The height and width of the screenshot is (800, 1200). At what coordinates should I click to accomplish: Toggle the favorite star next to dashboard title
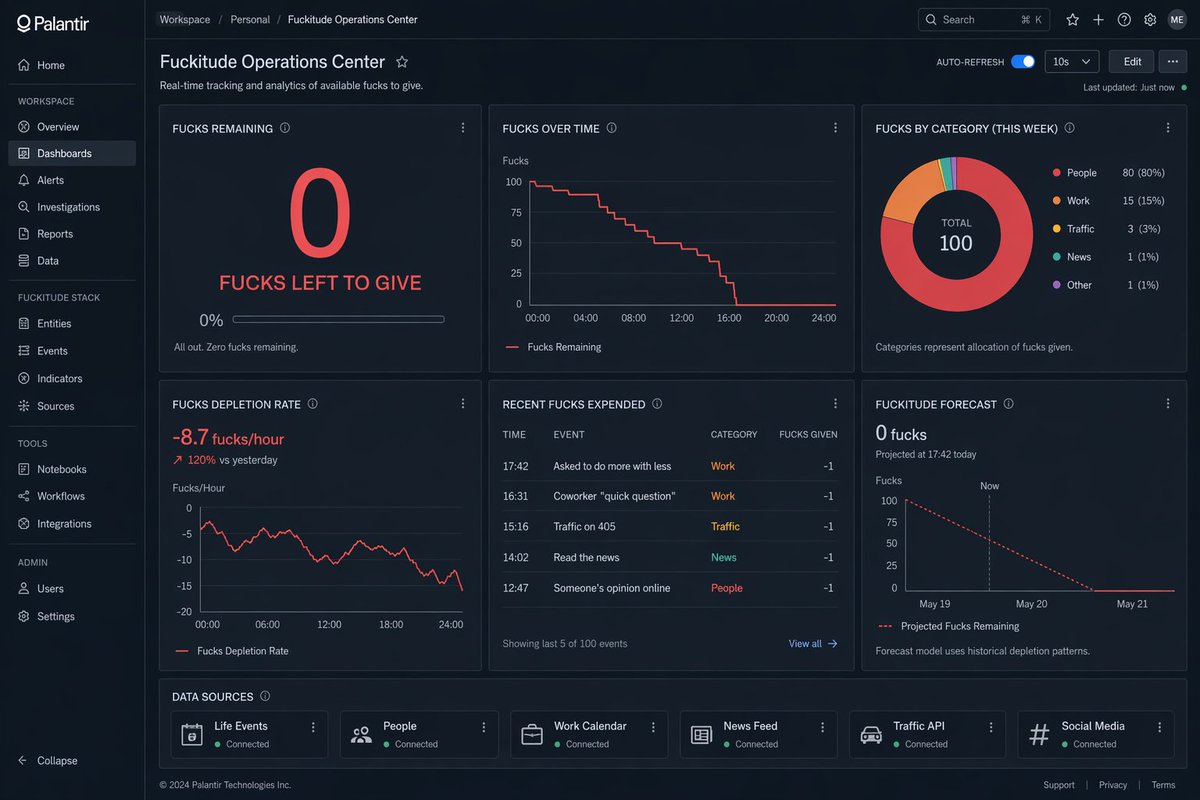402,61
